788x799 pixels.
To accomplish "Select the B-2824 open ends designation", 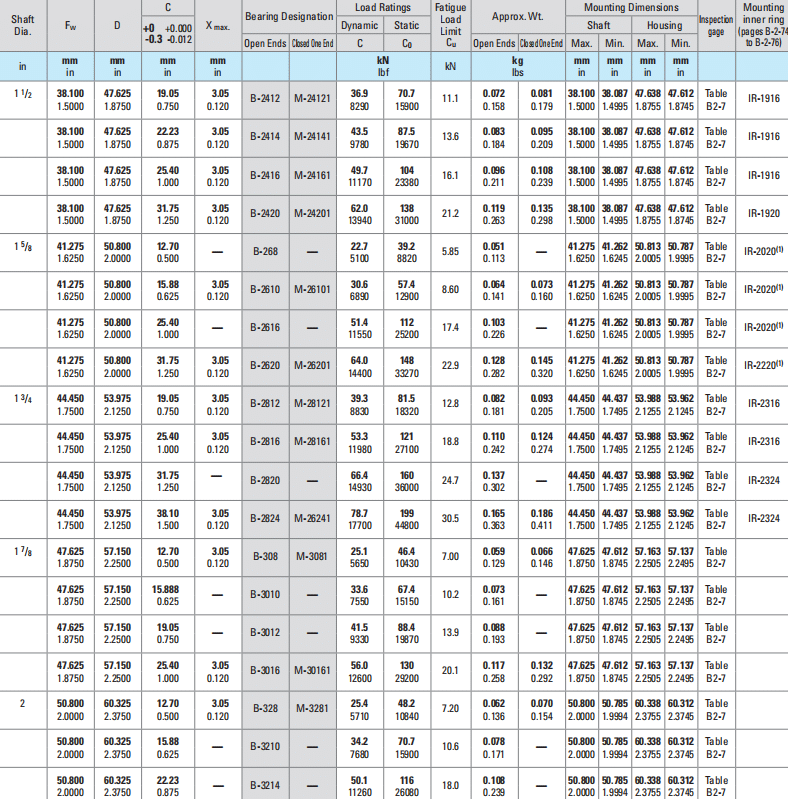I will pos(265,517).
